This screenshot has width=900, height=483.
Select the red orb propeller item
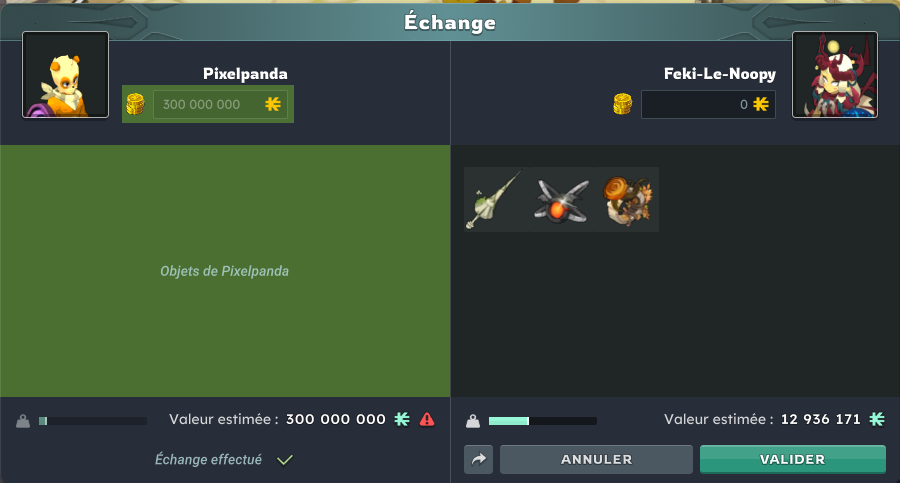pos(561,199)
